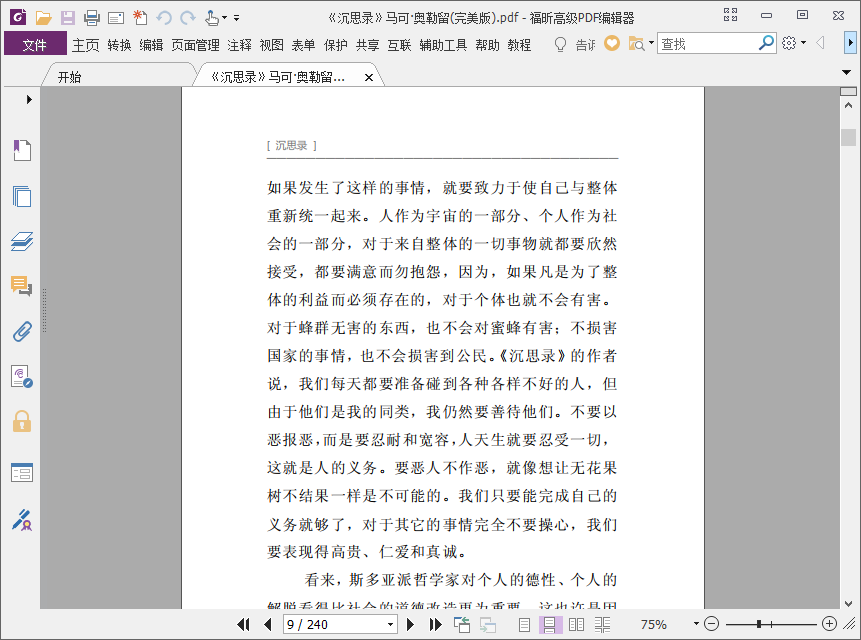Open the page number dropdown
Image resolution: width=861 pixels, height=640 pixels.
[x=390, y=625]
